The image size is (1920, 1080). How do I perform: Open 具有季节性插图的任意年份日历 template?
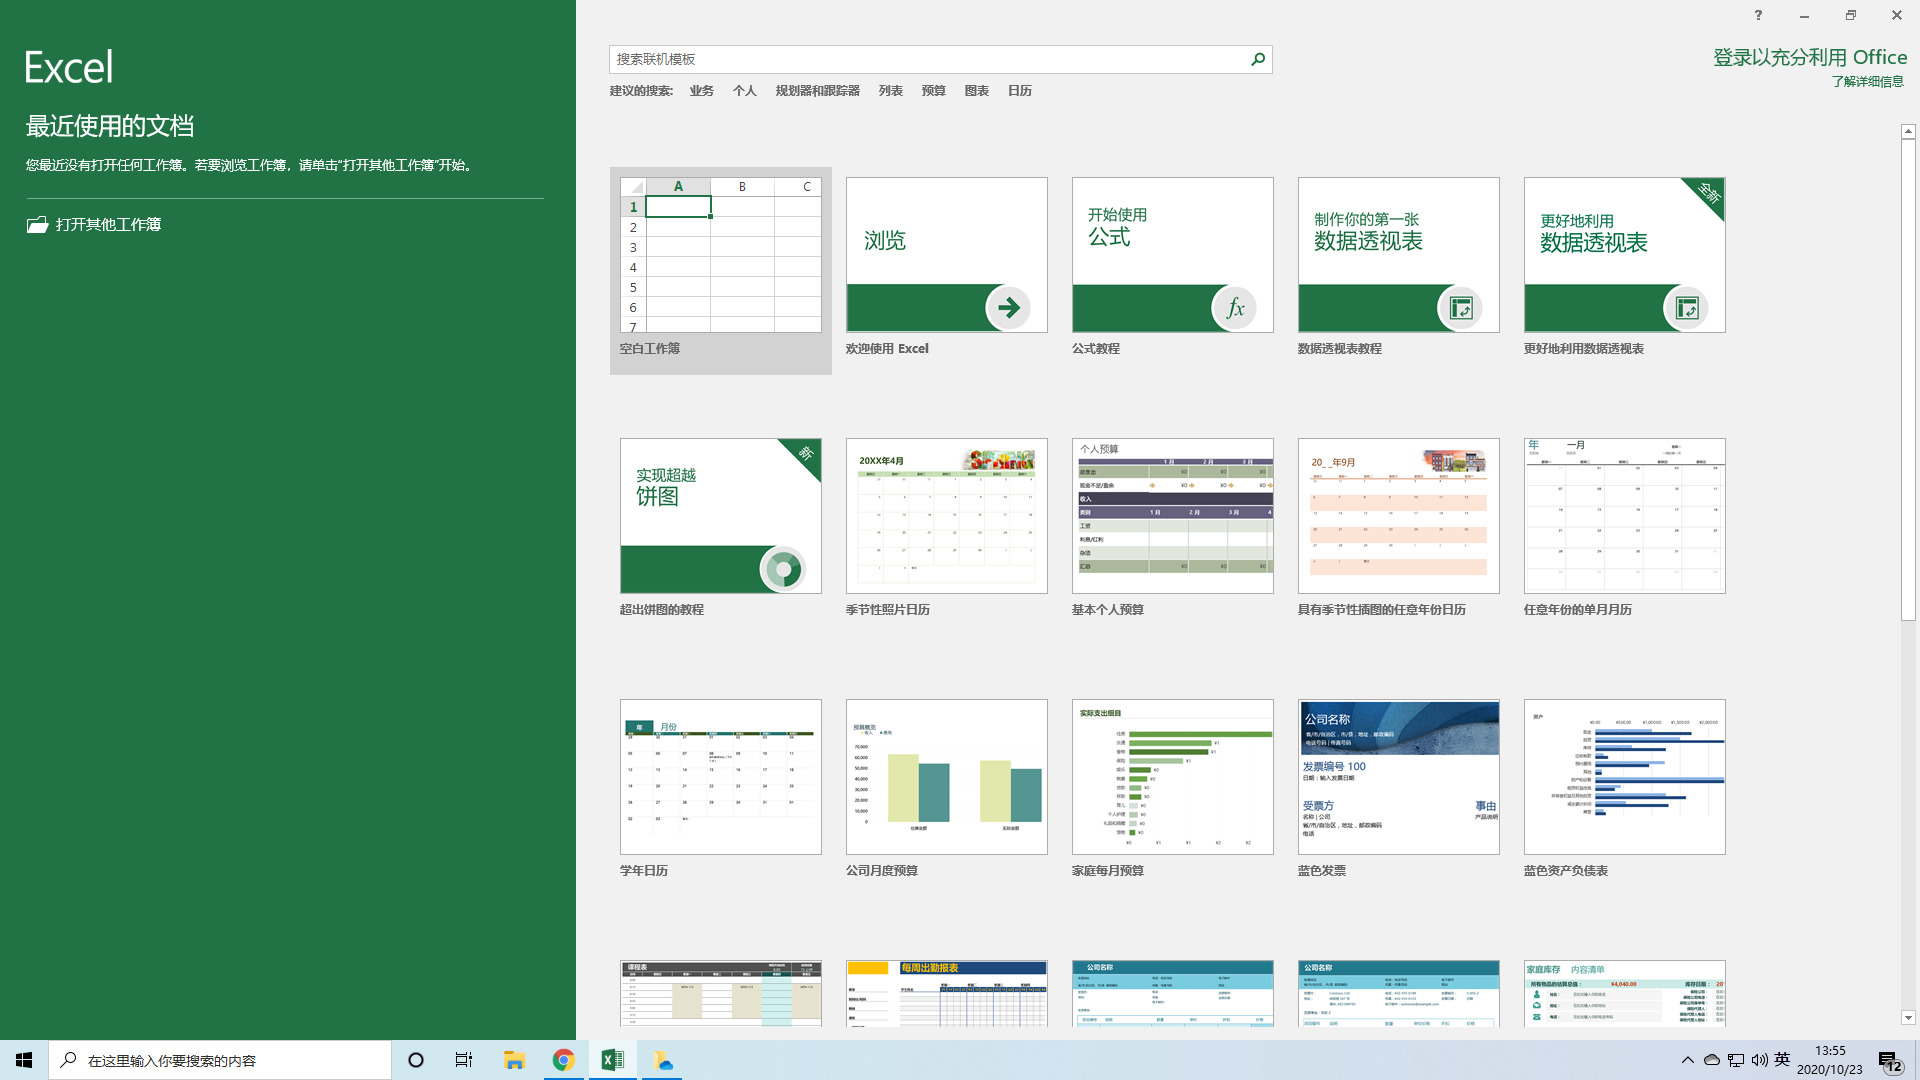(1399, 528)
